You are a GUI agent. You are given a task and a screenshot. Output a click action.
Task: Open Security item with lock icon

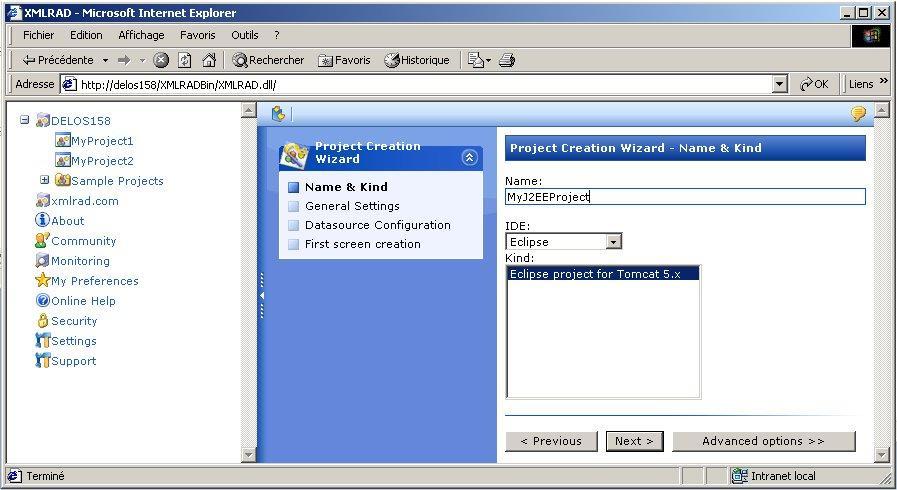coord(74,321)
